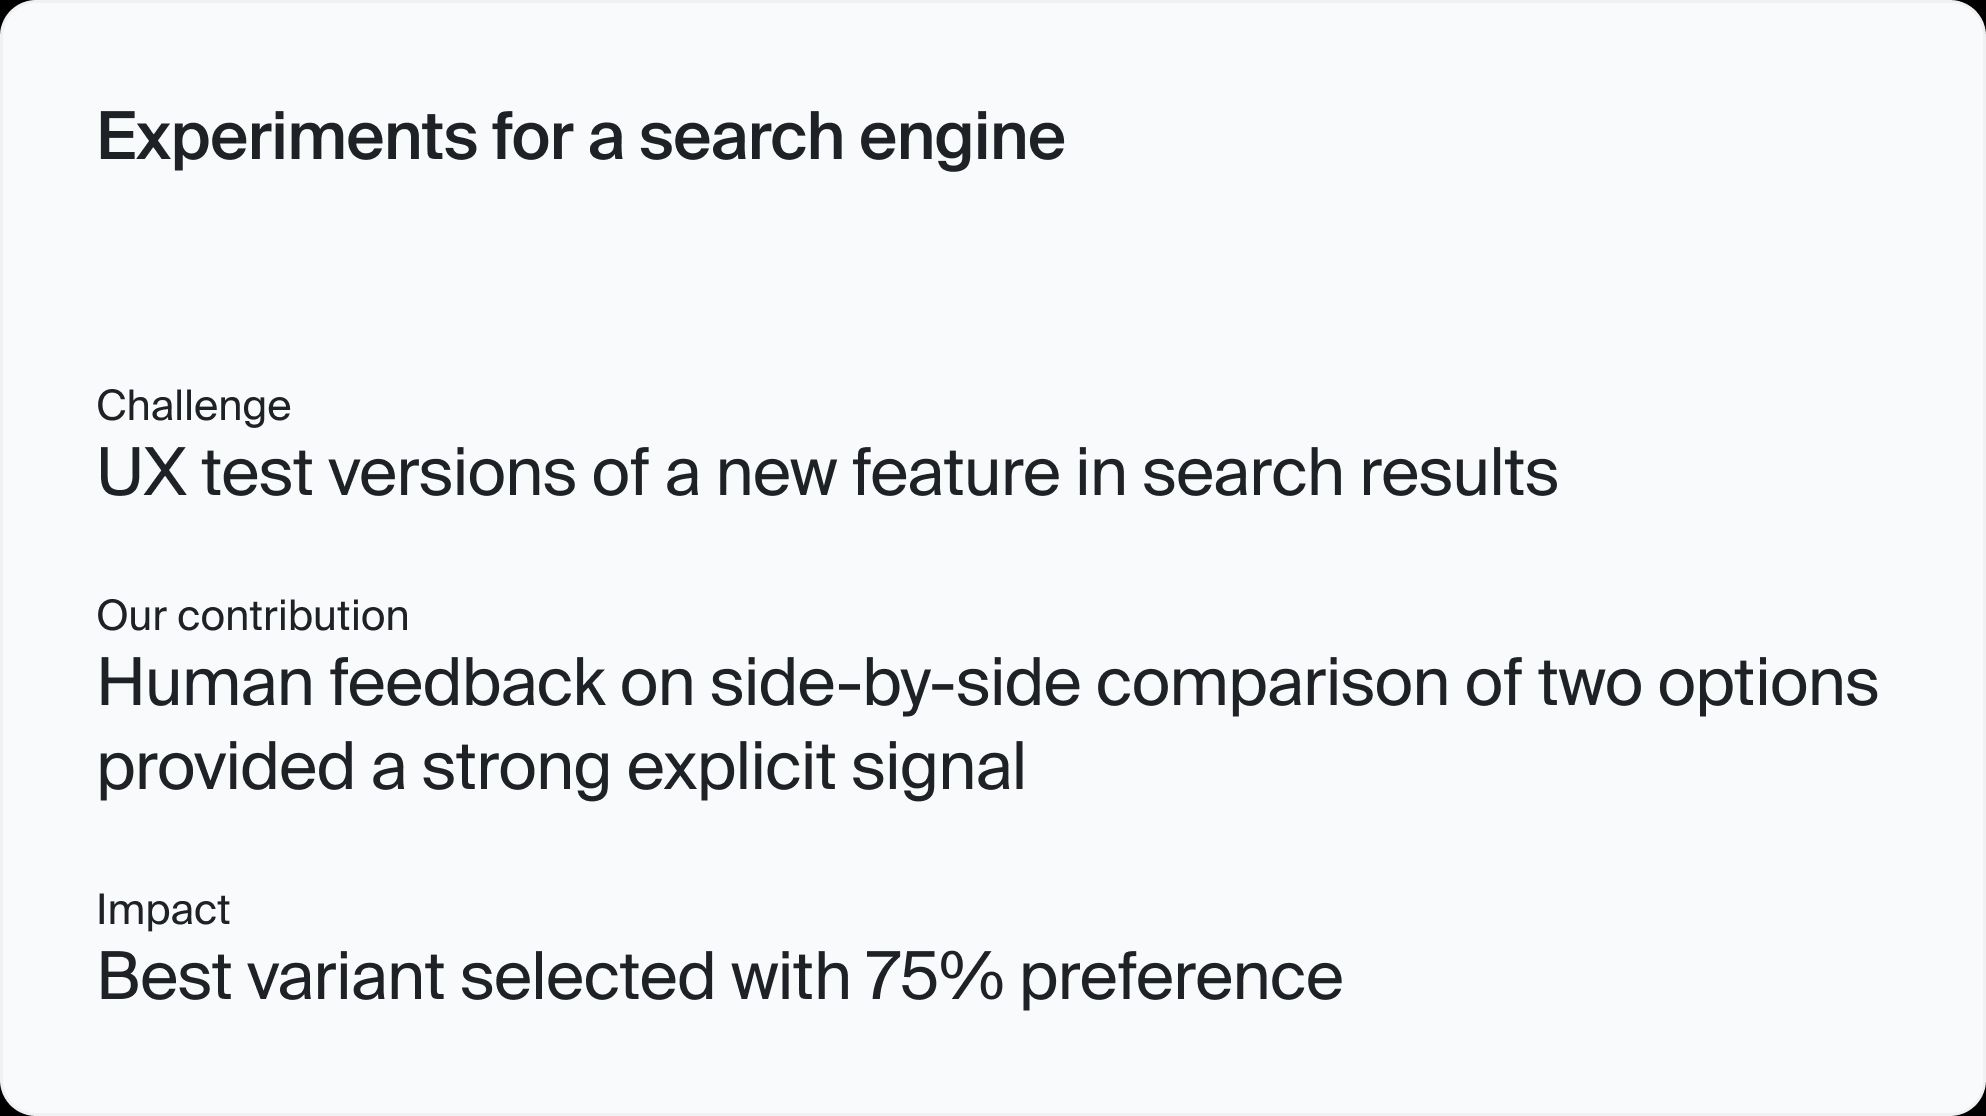Click the 'provided a strong explicit signal' line
This screenshot has width=1986, height=1116.
click(x=561, y=769)
